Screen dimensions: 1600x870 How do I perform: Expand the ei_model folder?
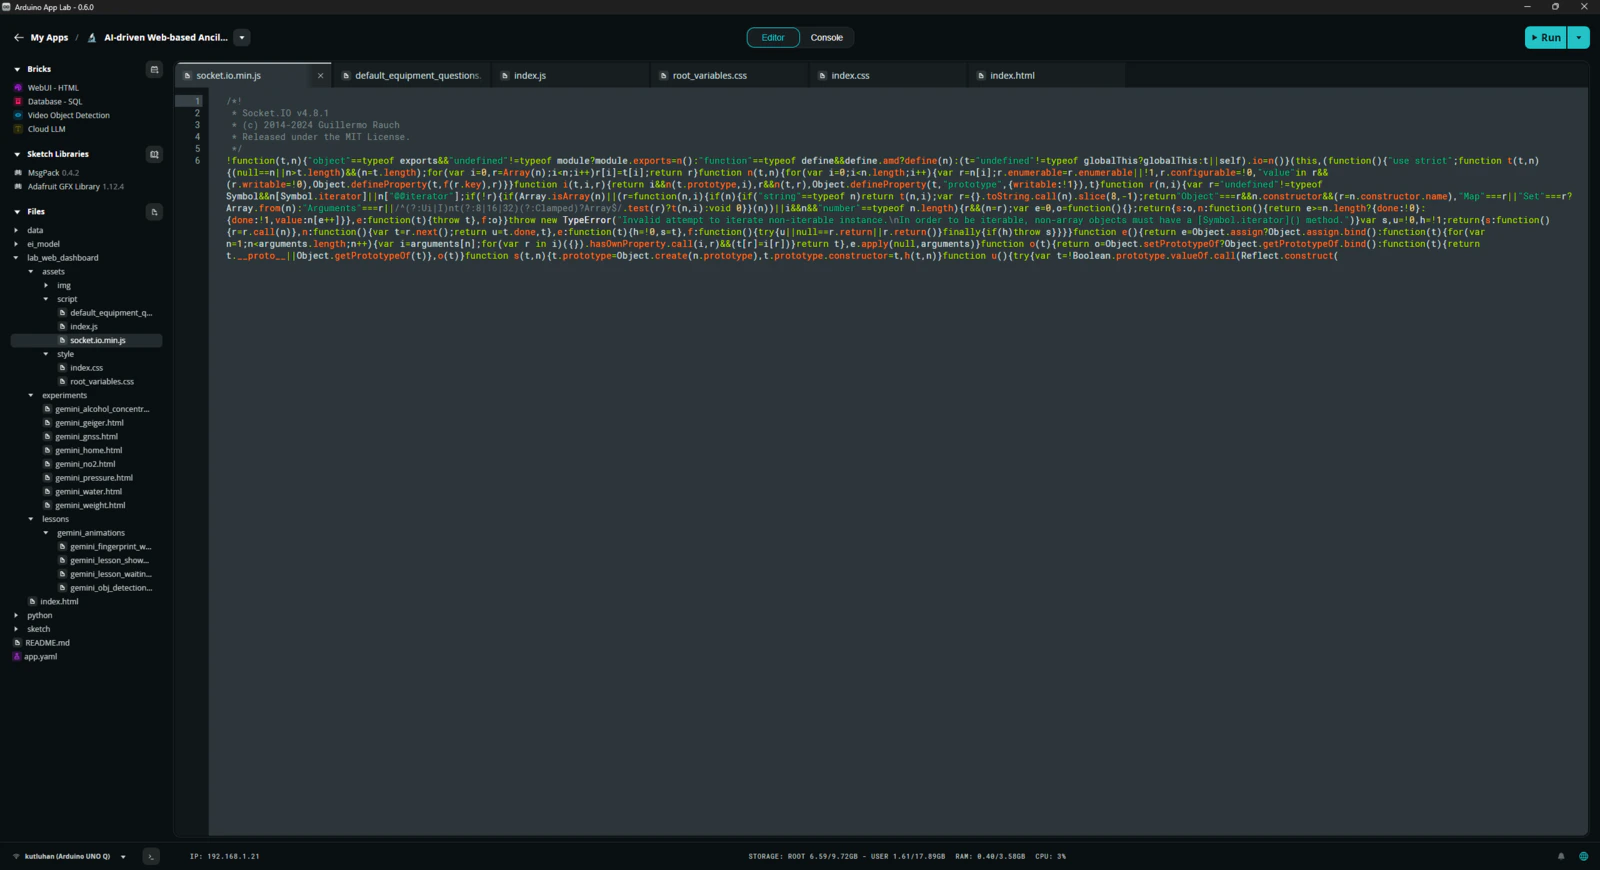tap(17, 244)
